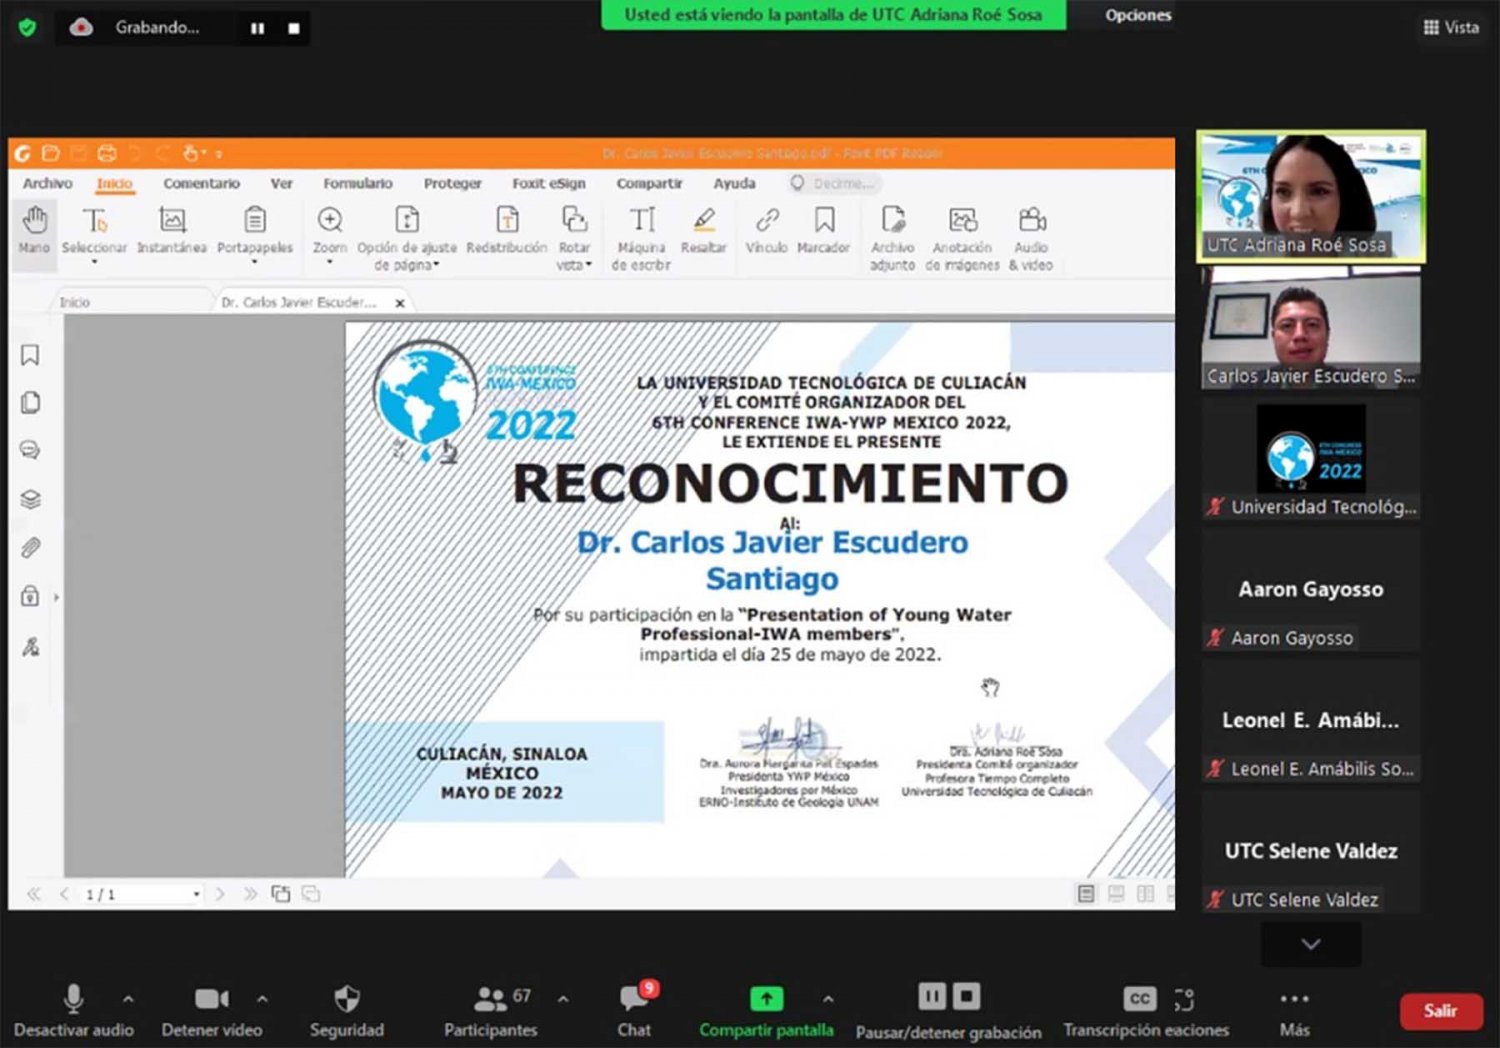Click the print icon in Foxit title bar
The height and width of the screenshot is (1048, 1500).
point(107,153)
